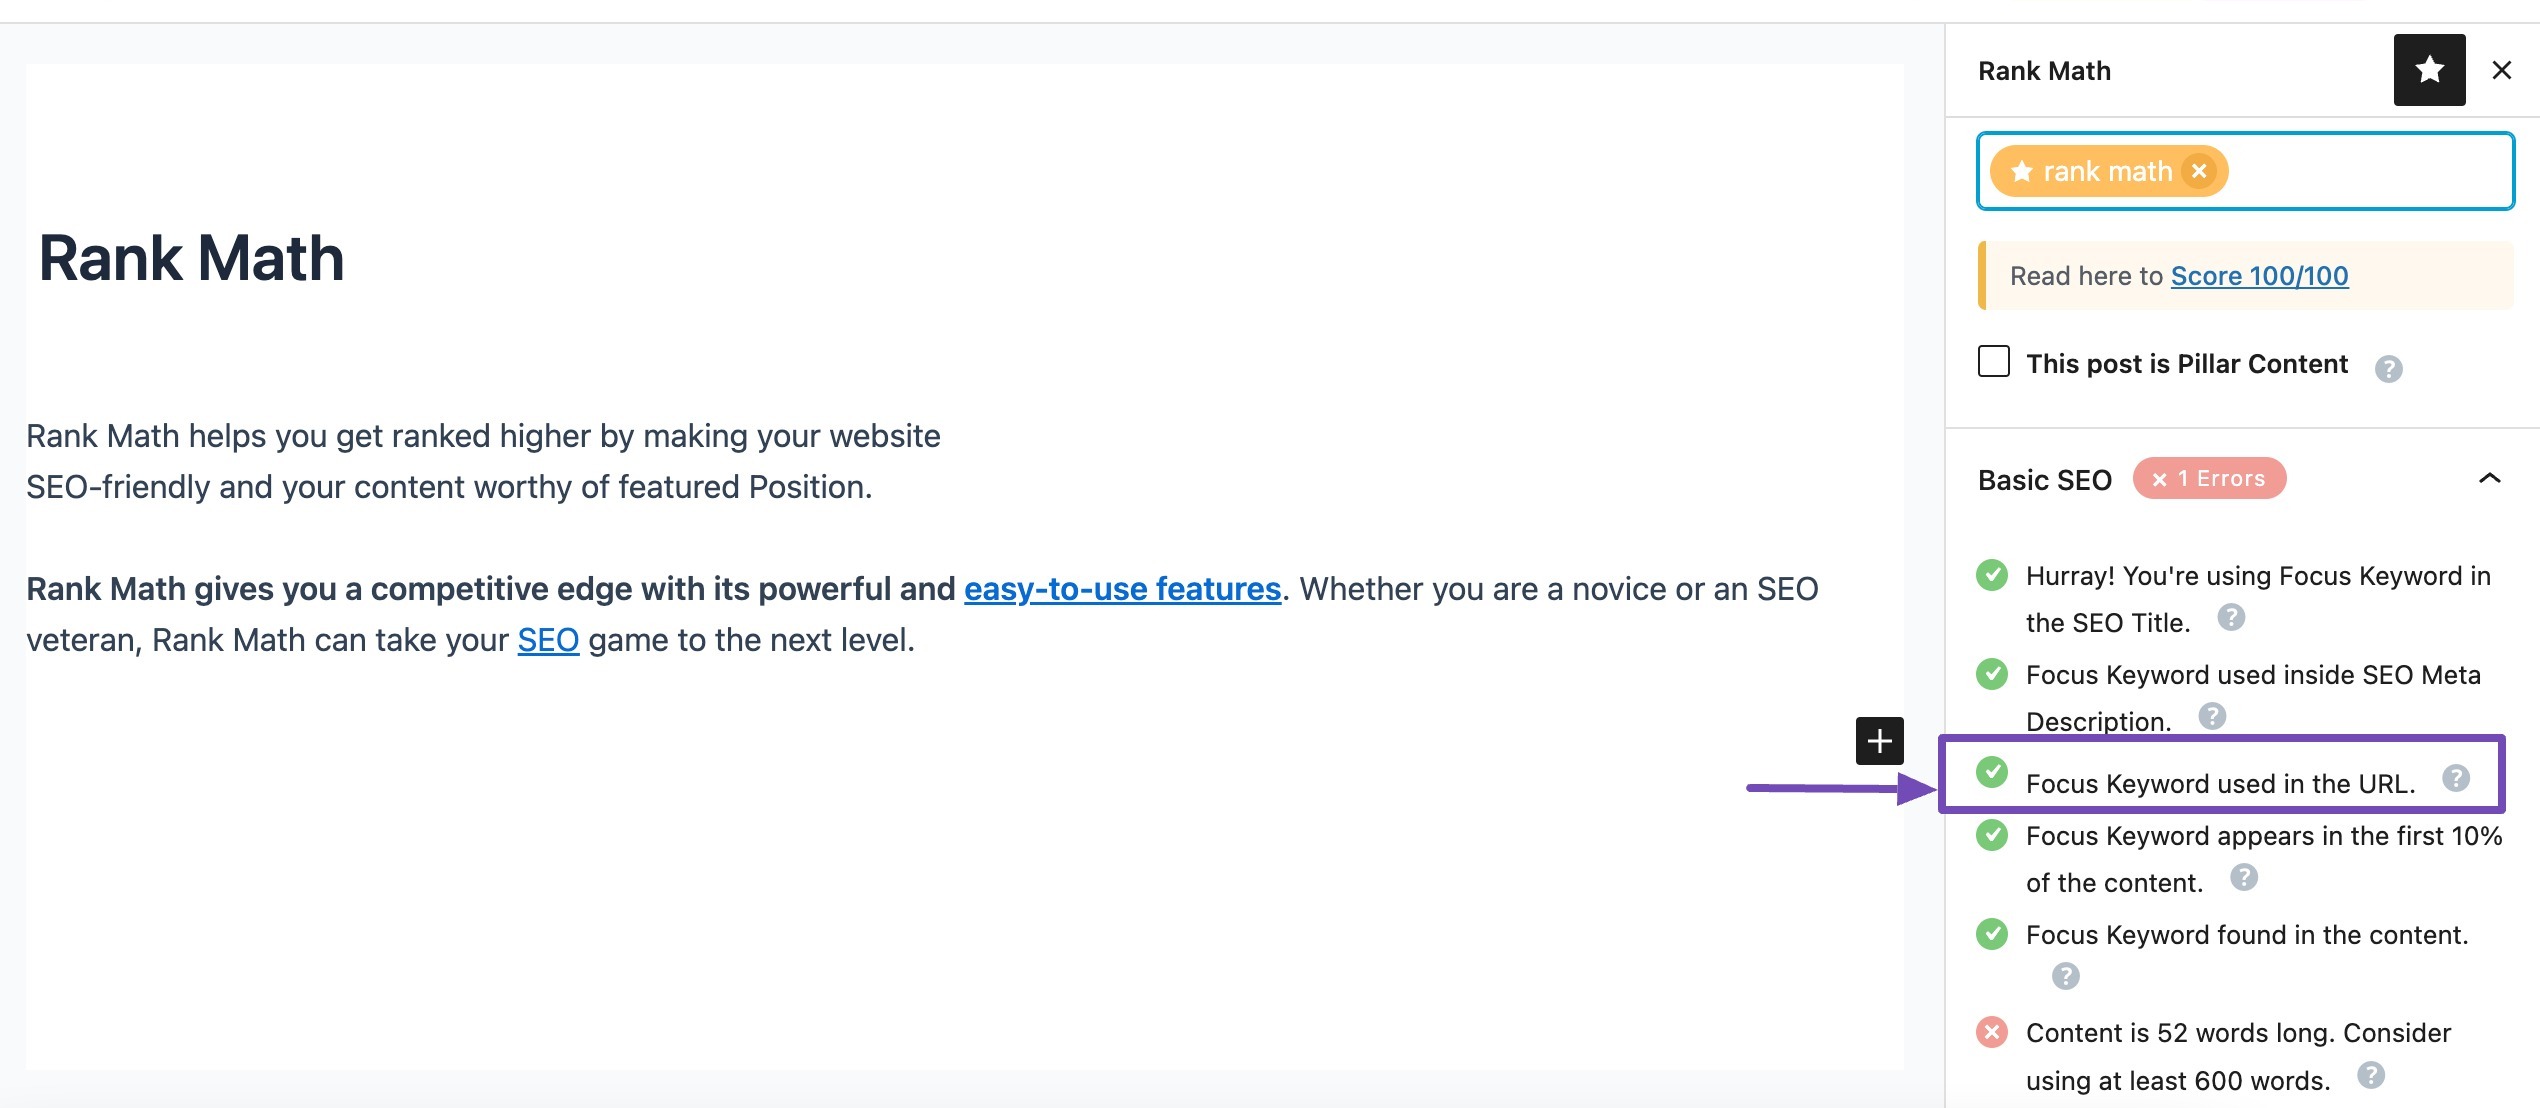Open help for content word length warning
This screenshot has height=1108, width=2540.
tap(2371, 1076)
